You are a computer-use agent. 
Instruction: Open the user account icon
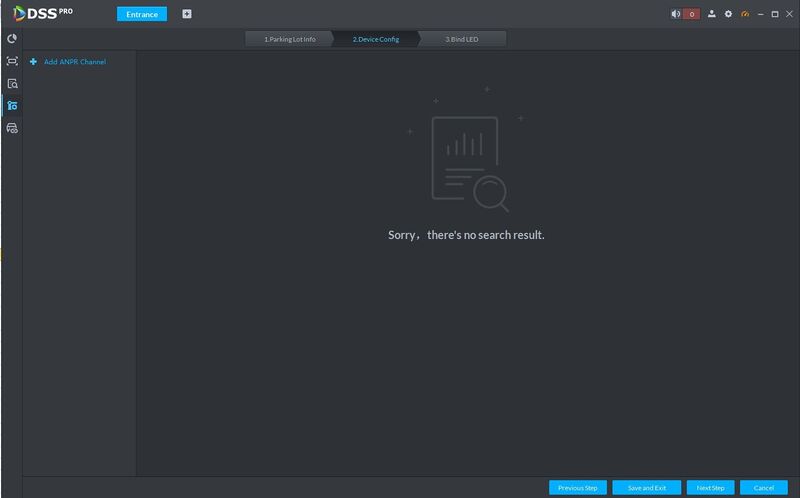coord(711,14)
